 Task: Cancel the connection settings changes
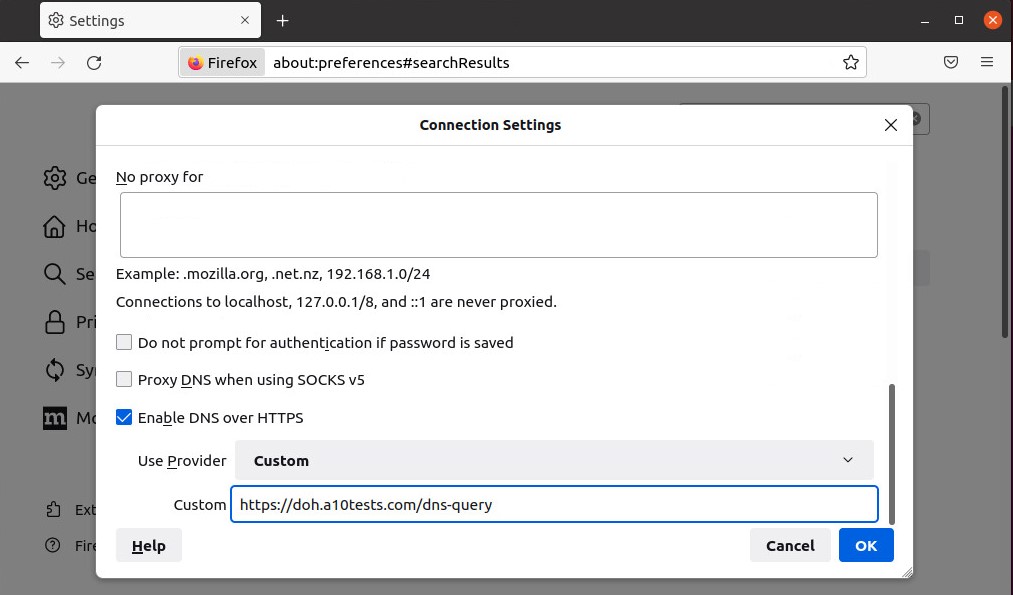coord(790,545)
